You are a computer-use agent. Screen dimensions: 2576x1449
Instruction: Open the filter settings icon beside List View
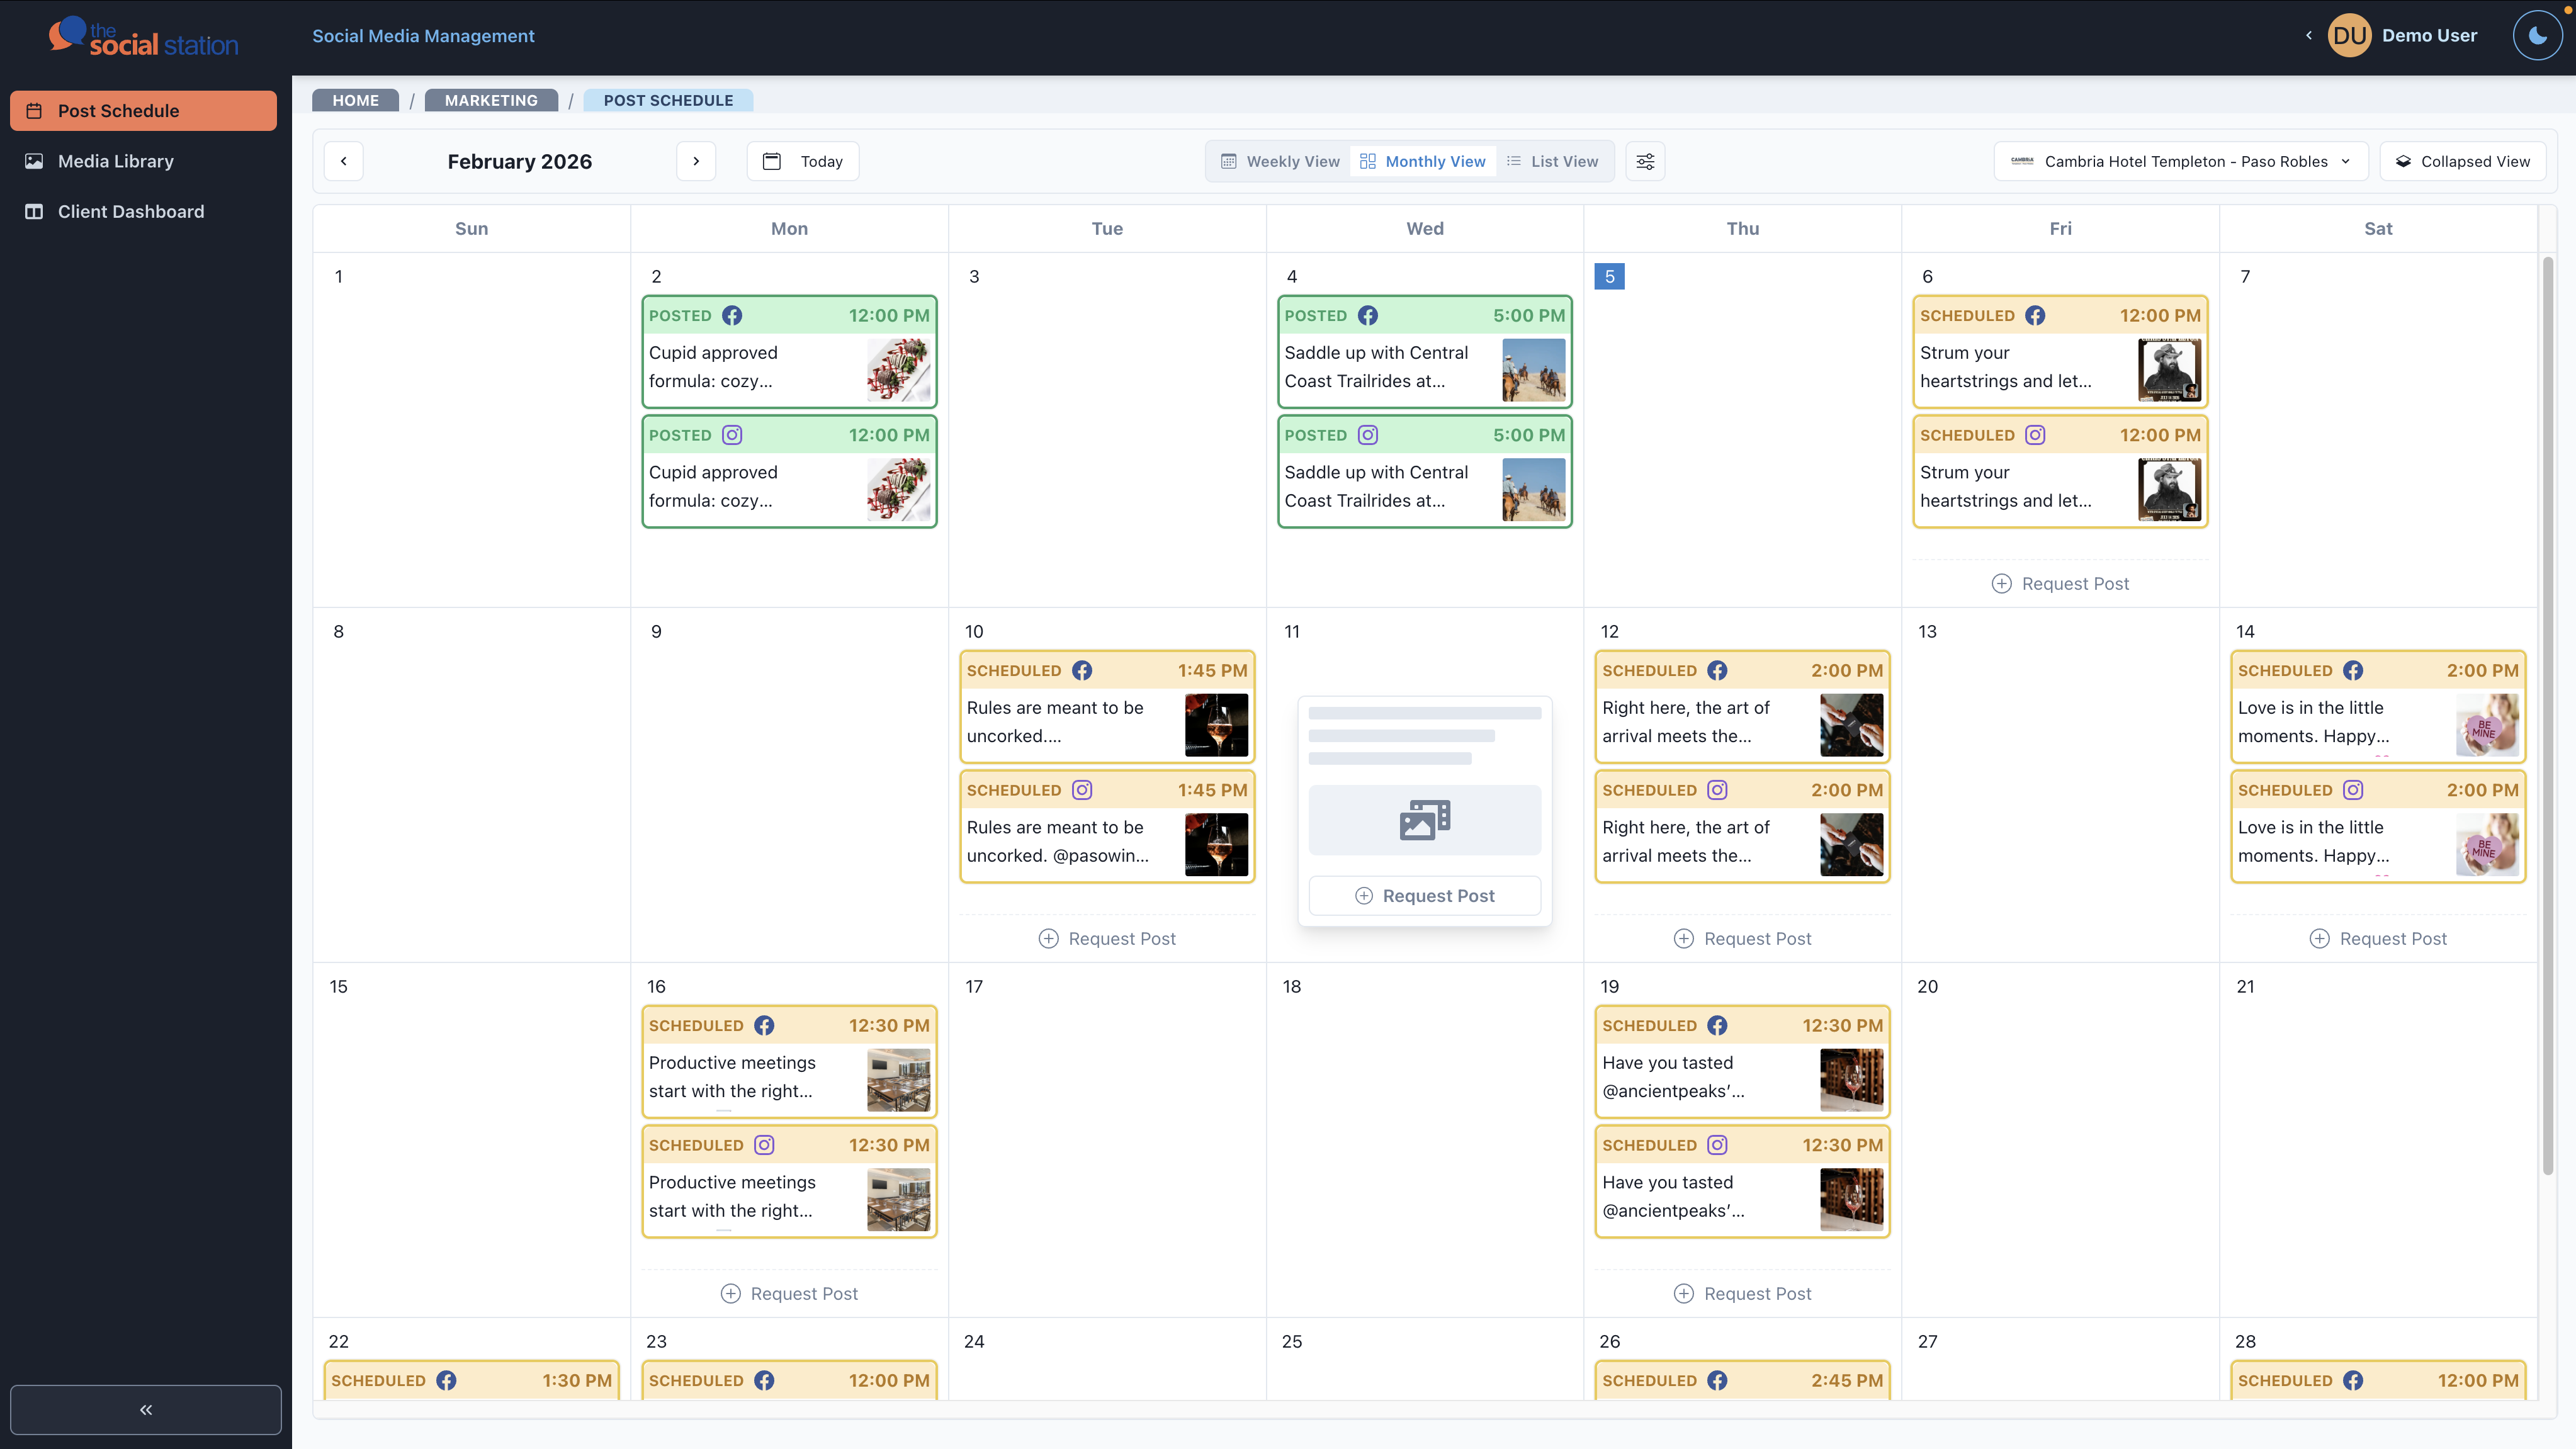[1644, 161]
